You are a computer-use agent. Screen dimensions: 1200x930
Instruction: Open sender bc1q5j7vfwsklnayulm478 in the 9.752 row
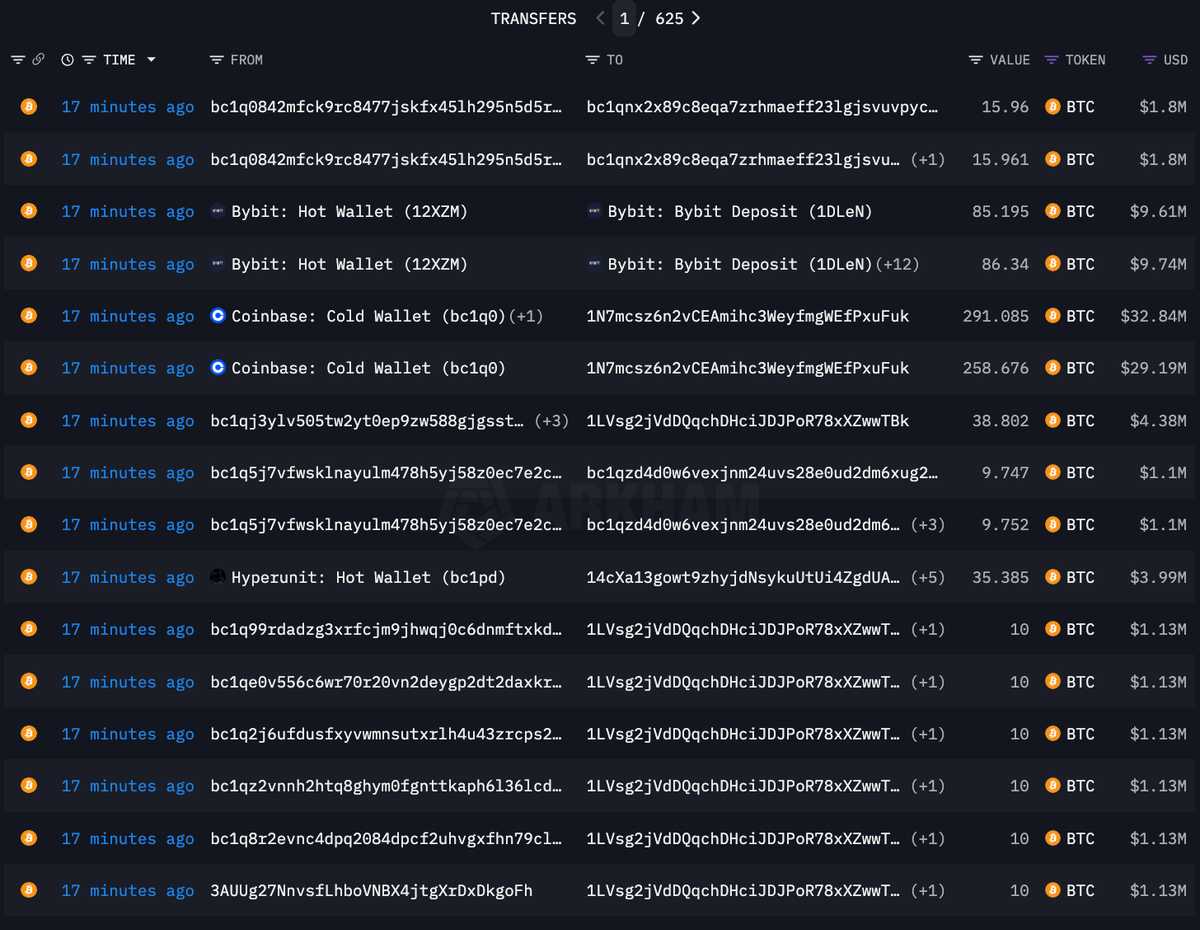click(387, 524)
